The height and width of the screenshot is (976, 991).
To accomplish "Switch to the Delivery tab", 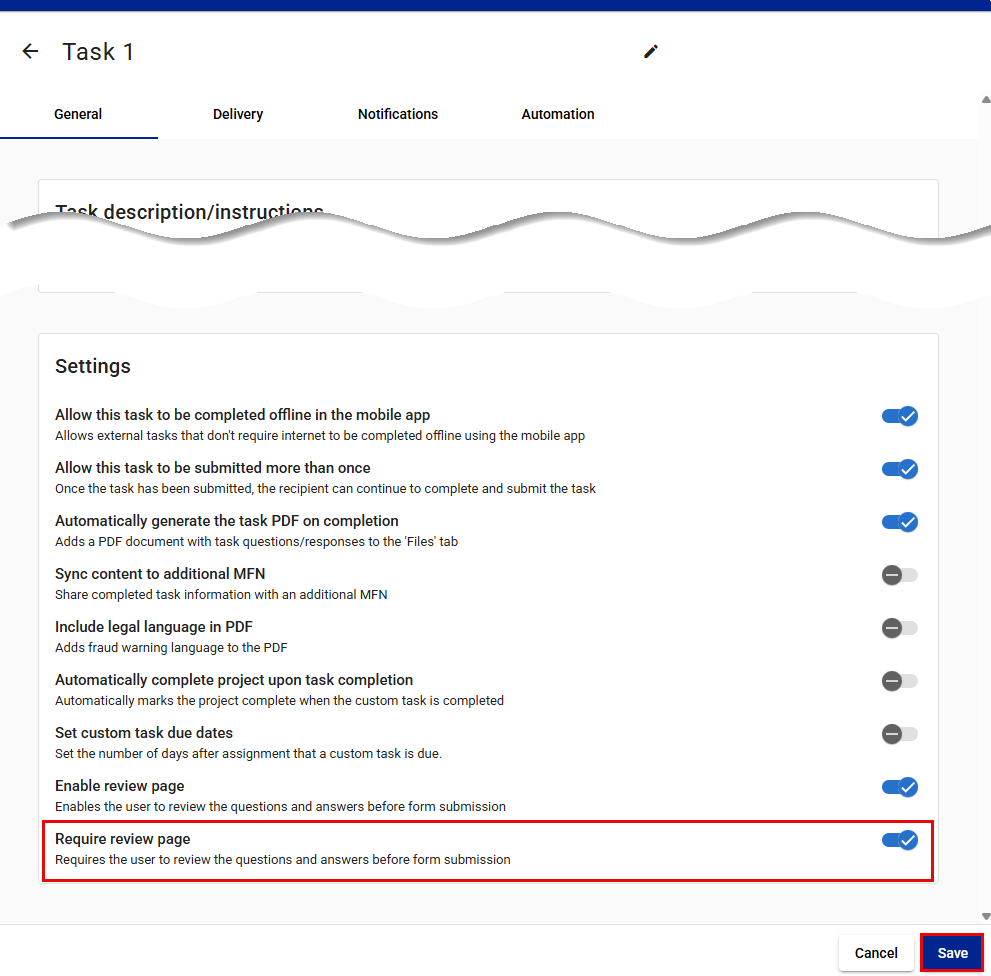I will 238,114.
